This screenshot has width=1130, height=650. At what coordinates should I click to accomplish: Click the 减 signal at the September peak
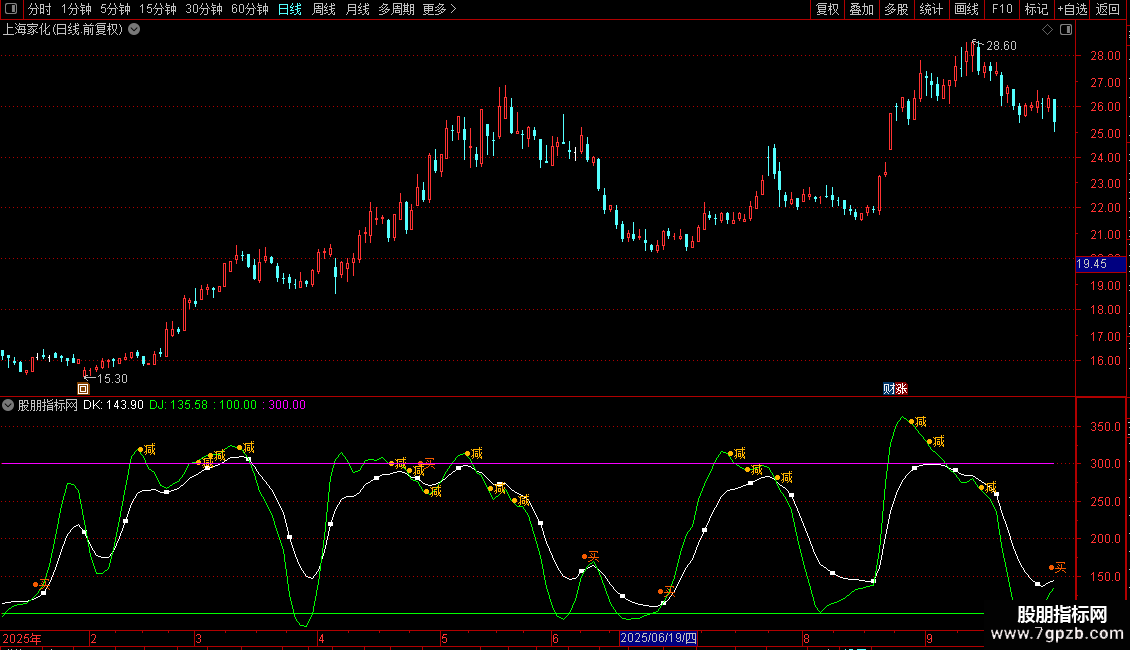pos(920,422)
